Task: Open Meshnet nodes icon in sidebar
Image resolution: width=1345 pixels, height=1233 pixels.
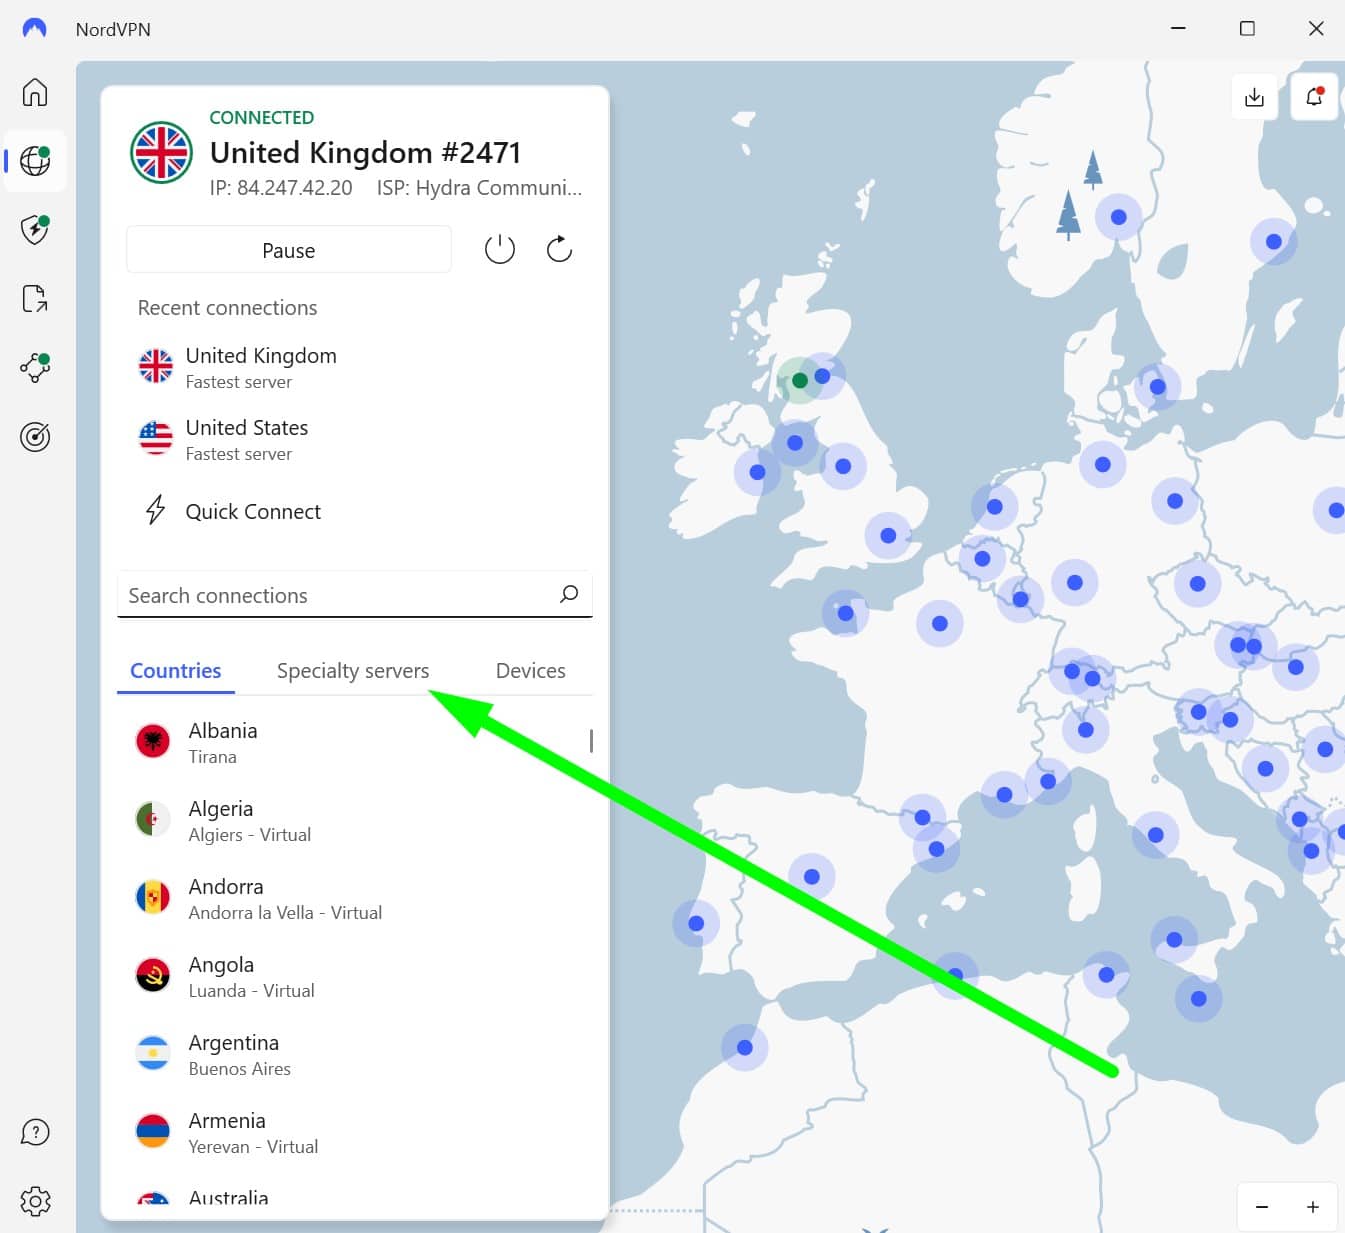Action: pyautogui.click(x=35, y=367)
